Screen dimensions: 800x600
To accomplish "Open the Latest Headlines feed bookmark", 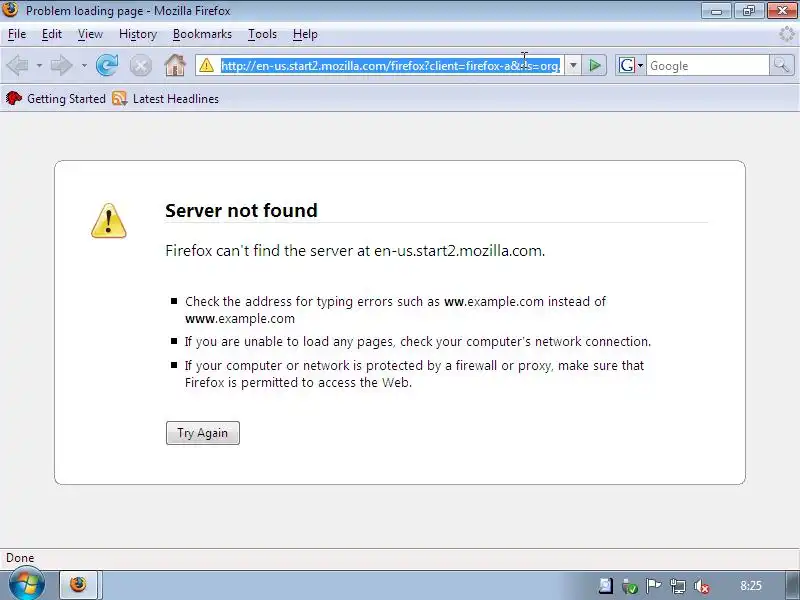I will pos(165,98).
